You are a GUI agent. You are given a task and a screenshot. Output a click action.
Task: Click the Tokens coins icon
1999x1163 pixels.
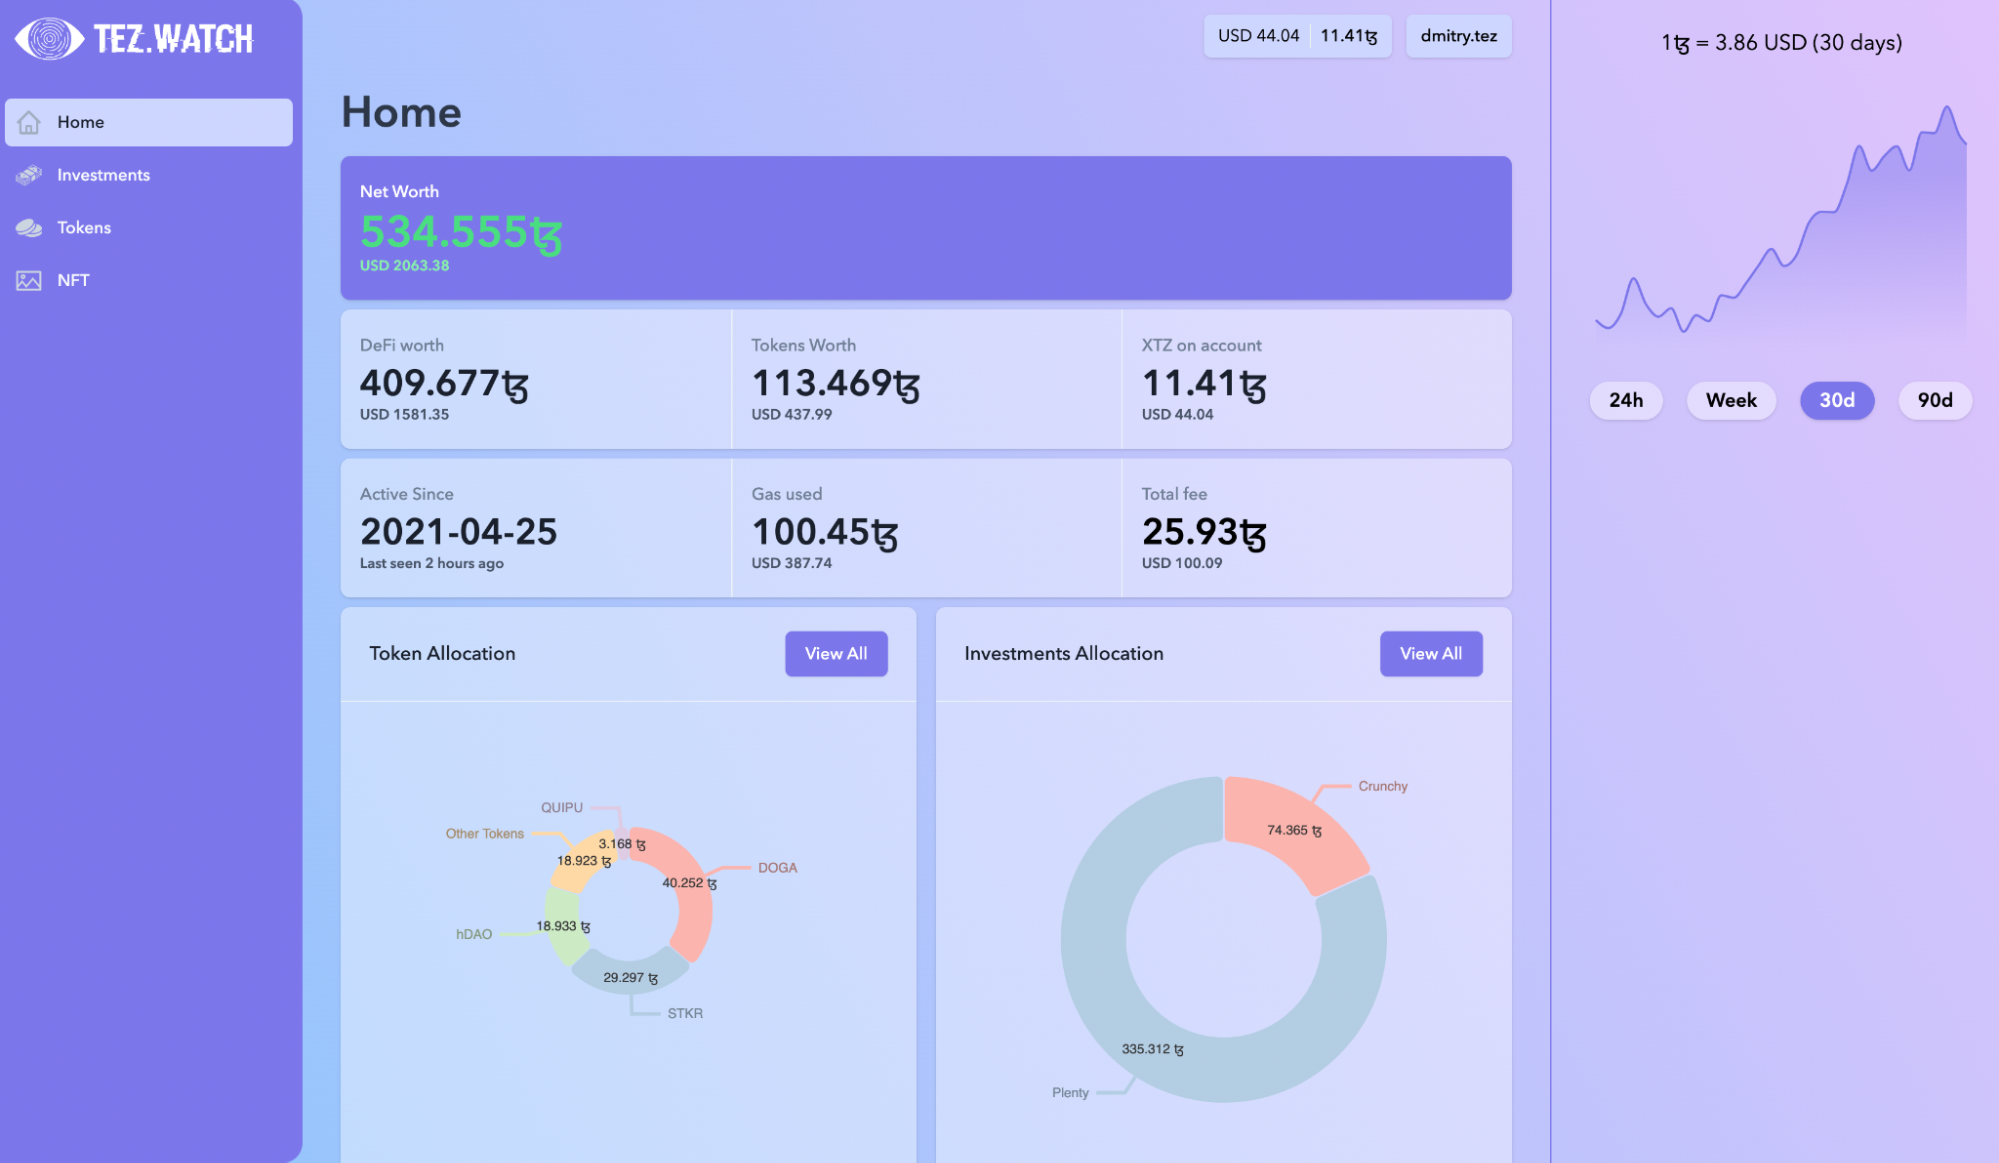pos(29,228)
